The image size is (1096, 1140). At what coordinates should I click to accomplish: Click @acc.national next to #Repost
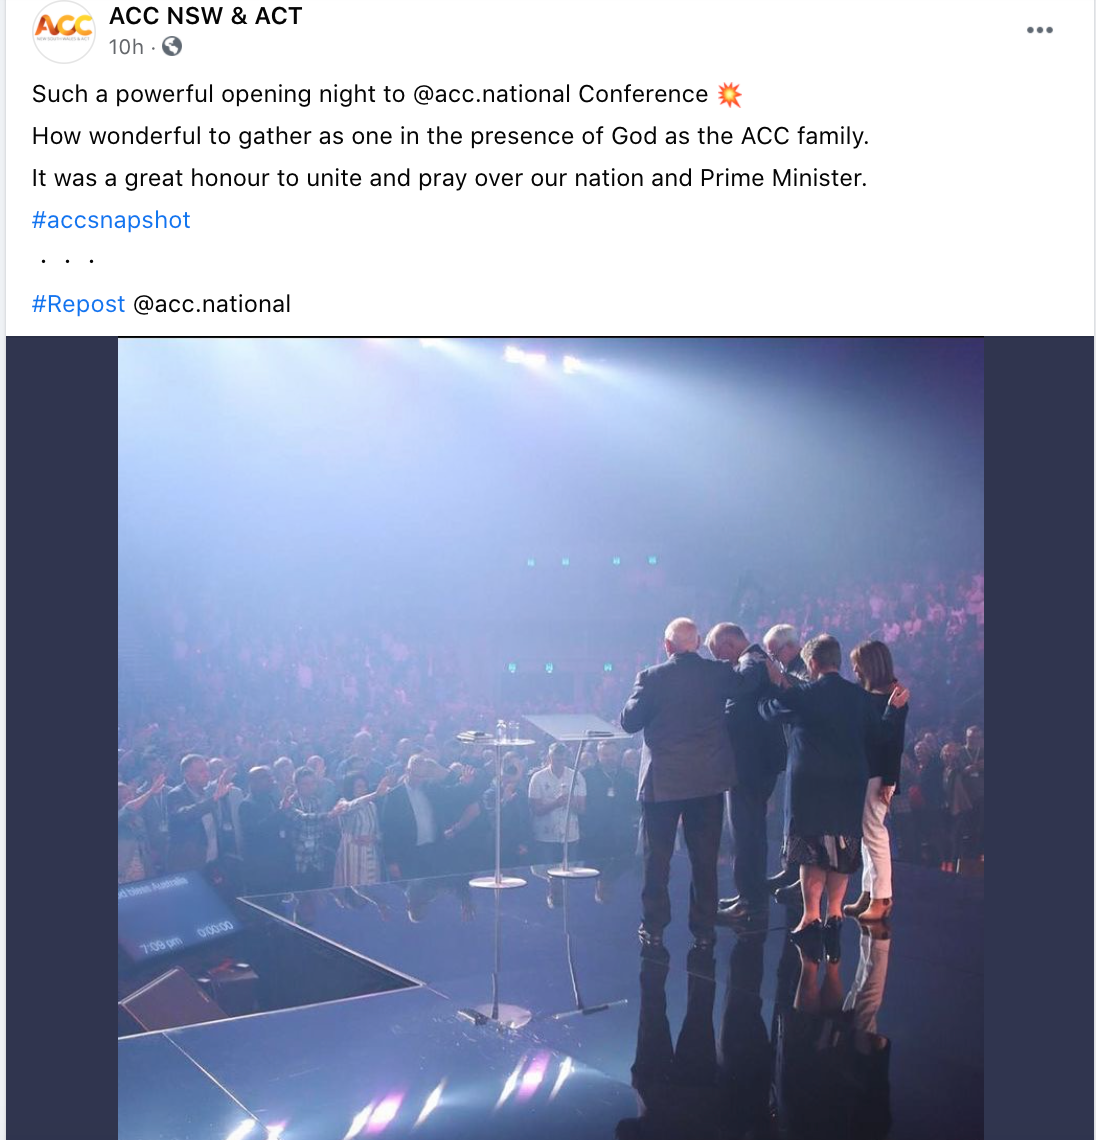[212, 304]
